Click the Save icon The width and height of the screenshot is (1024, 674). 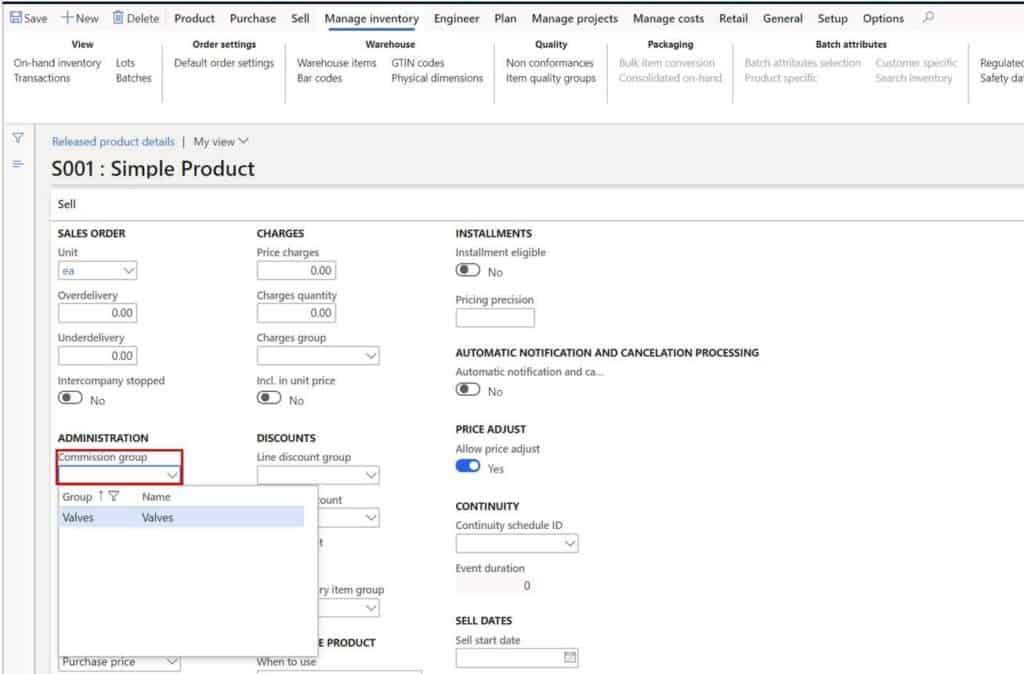28,17
